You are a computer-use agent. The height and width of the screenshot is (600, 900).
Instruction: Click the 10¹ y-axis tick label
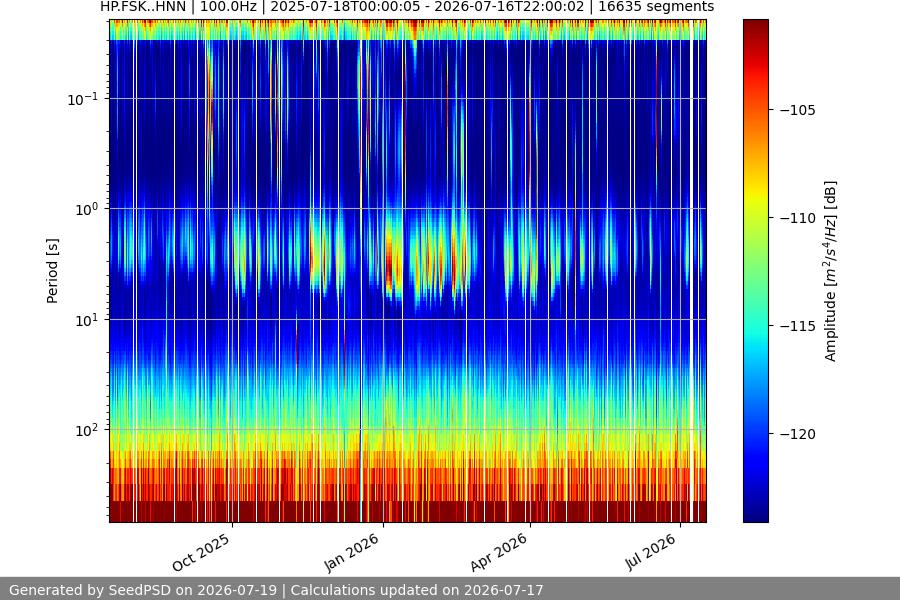tap(86, 320)
